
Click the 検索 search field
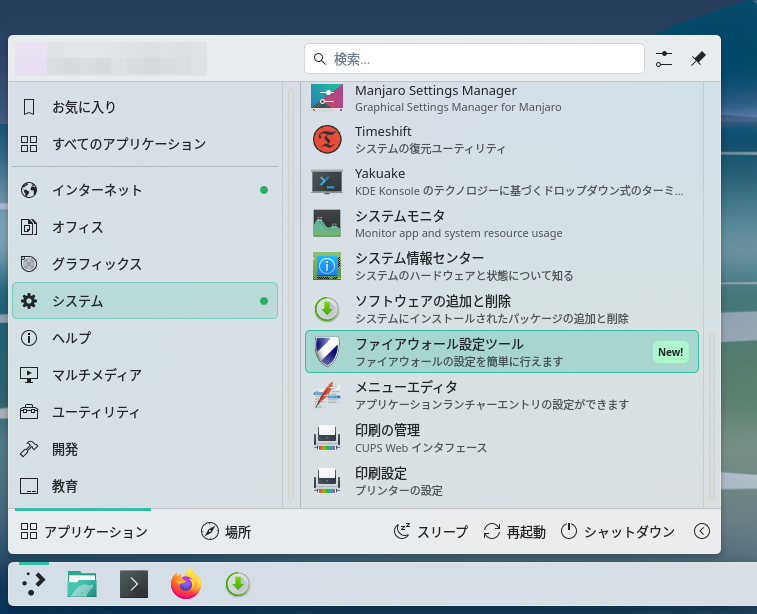tap(474, 59)
